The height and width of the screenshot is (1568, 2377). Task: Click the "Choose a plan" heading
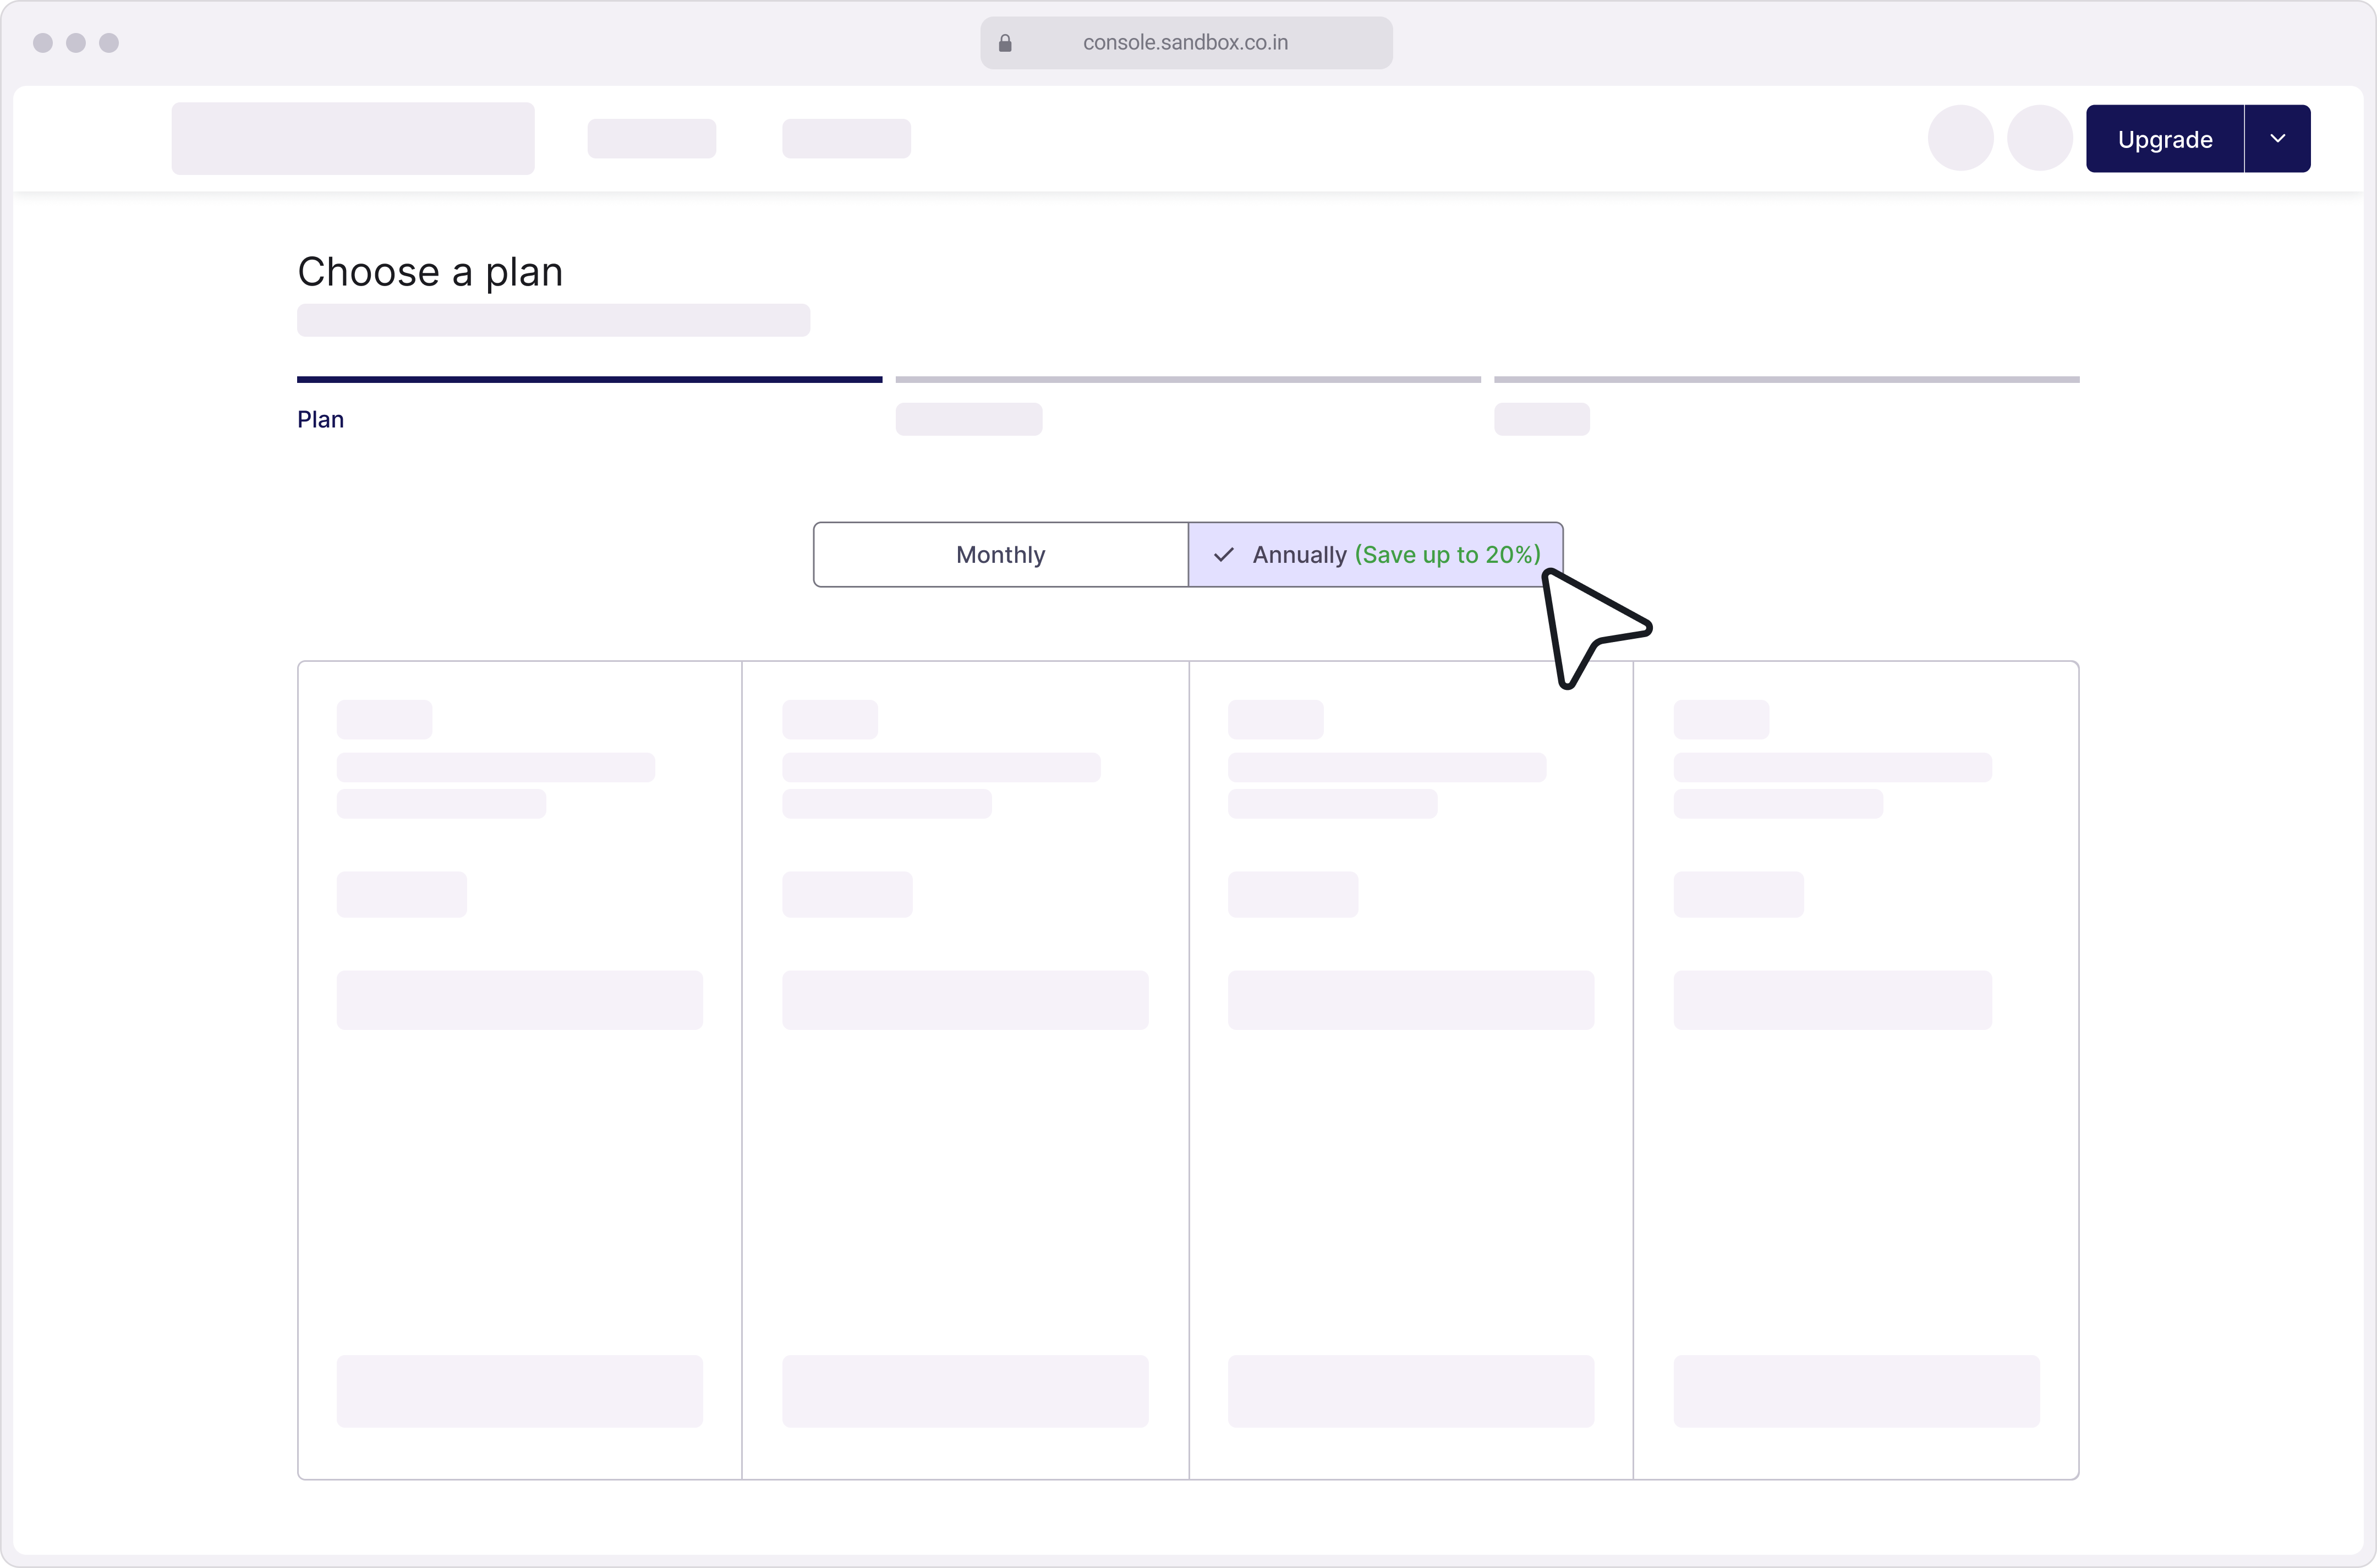430,272
